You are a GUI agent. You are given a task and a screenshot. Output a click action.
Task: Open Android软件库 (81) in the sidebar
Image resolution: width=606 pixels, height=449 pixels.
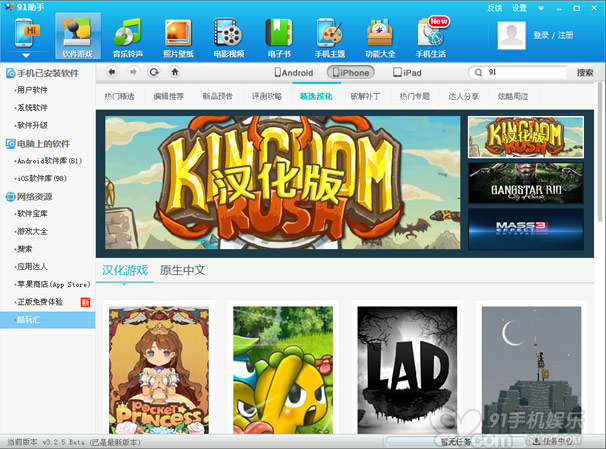[x=49, y=161]
